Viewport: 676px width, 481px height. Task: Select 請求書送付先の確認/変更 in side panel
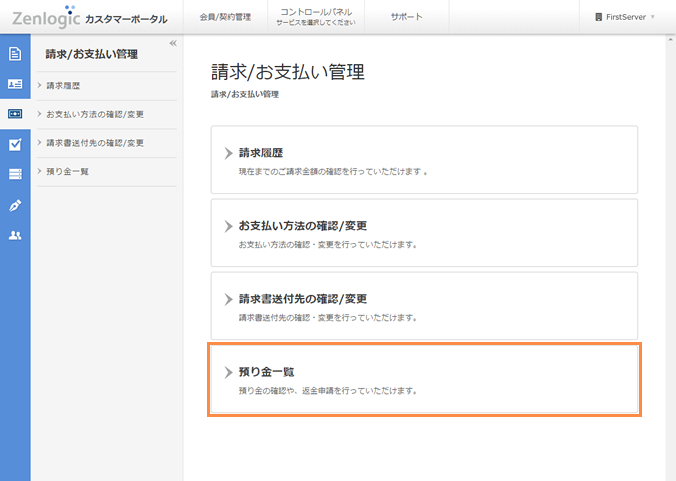[x=95, y=143]
